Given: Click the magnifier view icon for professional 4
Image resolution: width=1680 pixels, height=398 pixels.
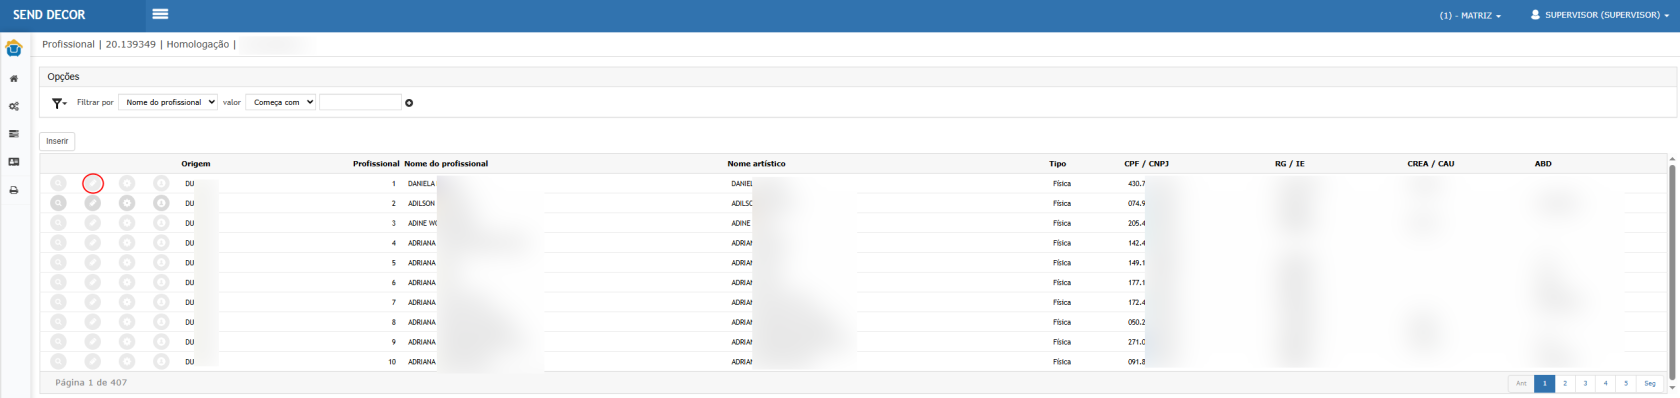Looking at the screenshot, I should 59,243.
